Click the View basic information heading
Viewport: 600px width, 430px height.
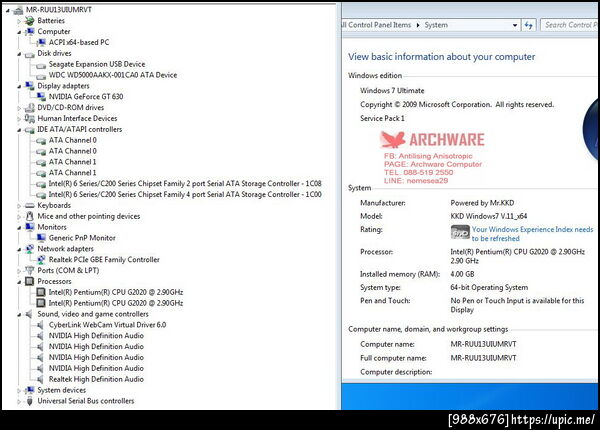tap(442, 57)
